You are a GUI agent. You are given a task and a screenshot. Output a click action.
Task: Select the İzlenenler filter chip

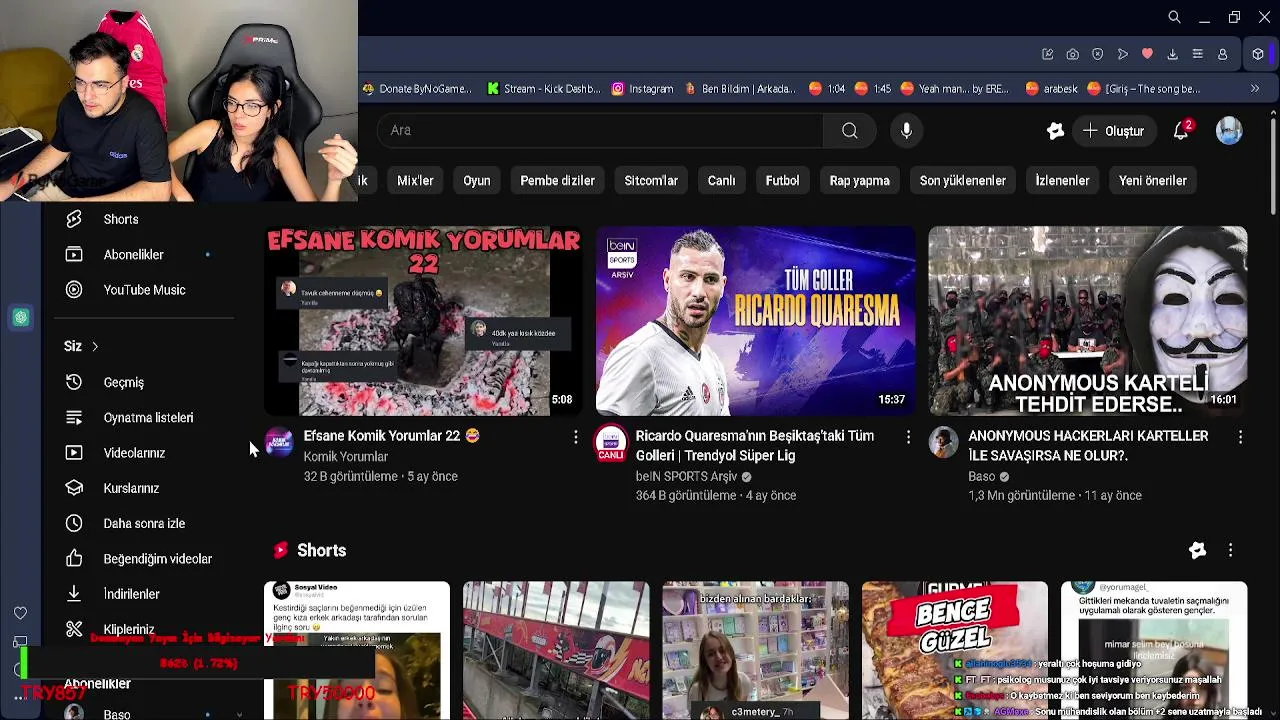pyautogui.click(x=1062, y=181)
